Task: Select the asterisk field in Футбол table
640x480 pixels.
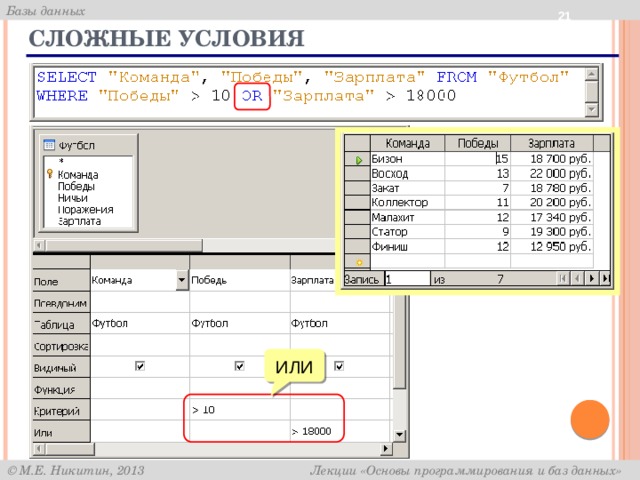Action: (x=61, y=161)
